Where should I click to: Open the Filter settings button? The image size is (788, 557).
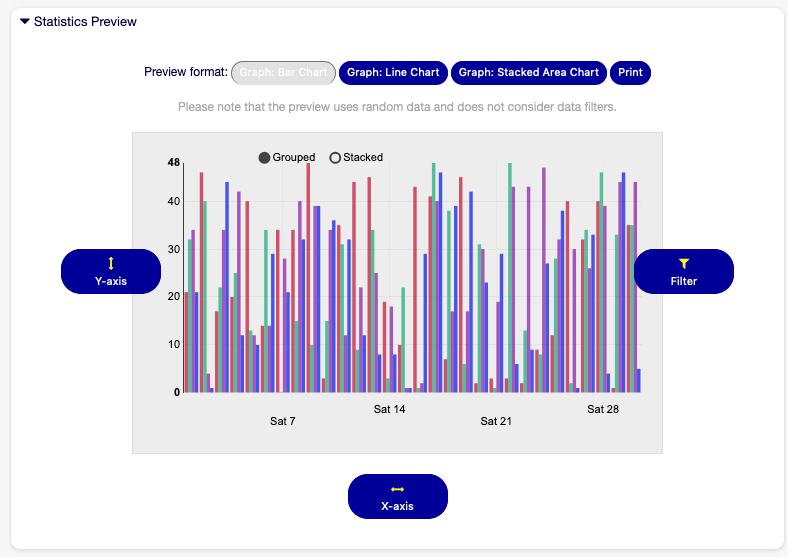683,271
